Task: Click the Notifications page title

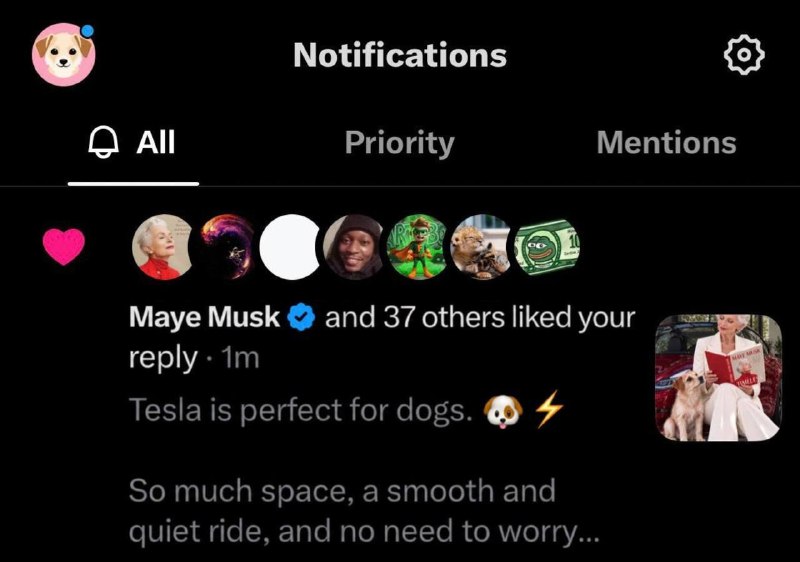Action: [400, 55]
